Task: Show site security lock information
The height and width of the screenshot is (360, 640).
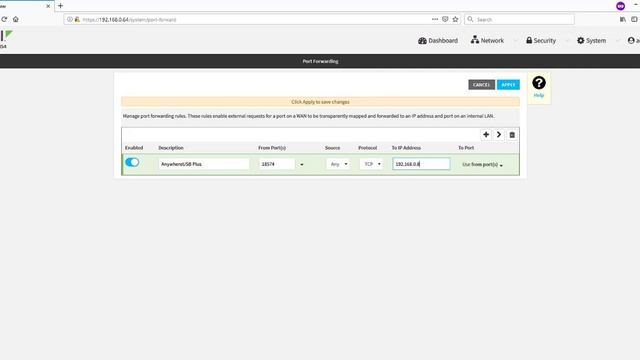Action: (77, 19)
